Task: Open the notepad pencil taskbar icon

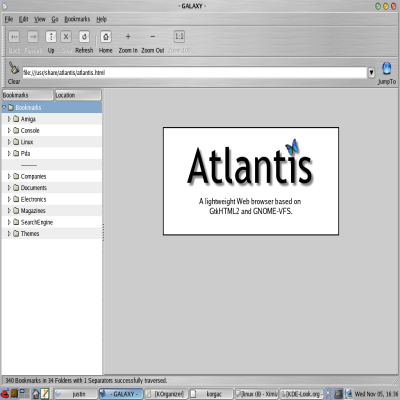Action: (x=45, y=394)
